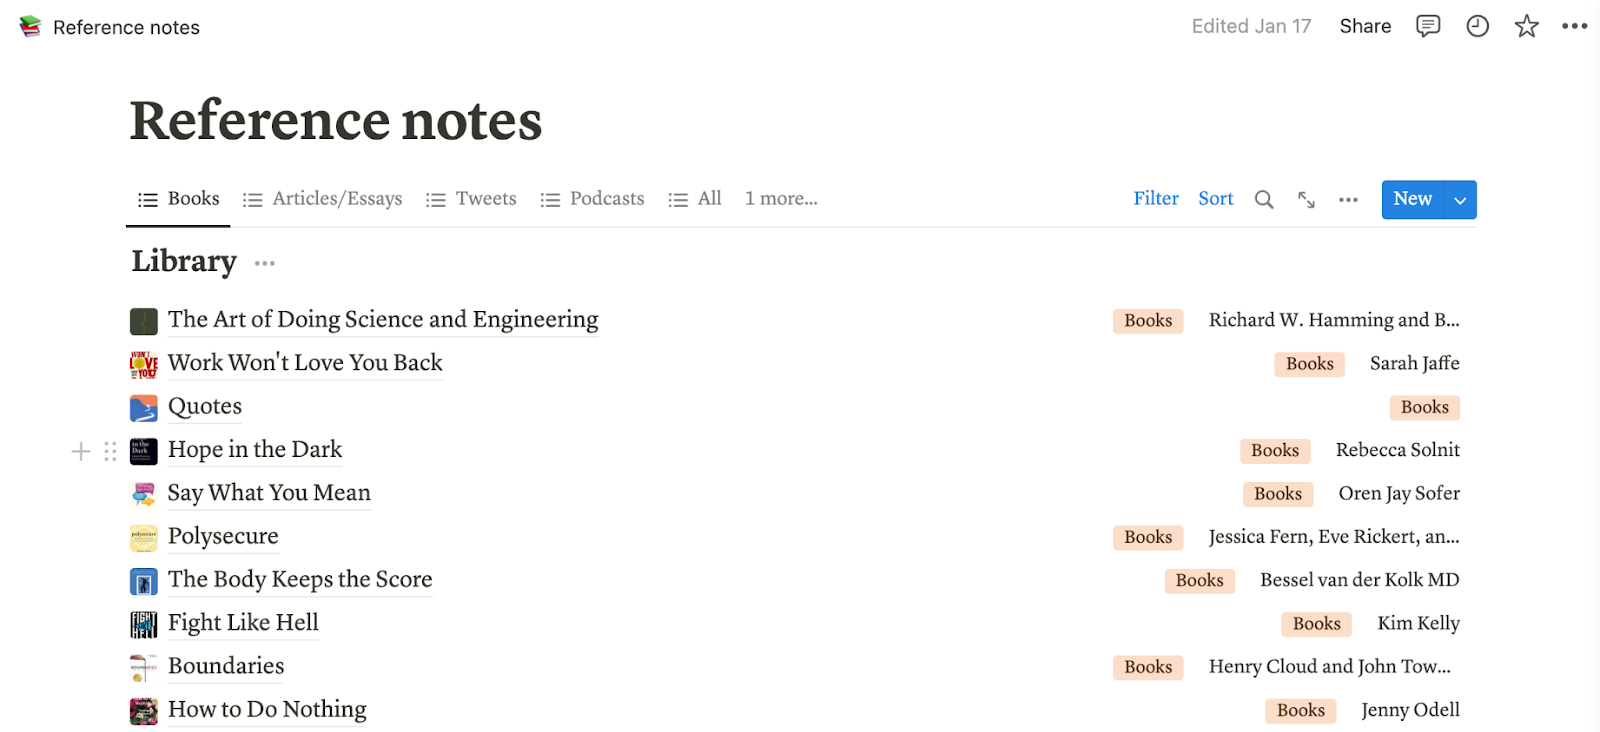The image size is (1600, 732).
Task: Click the orange Books tag next to Polysecure
Action: pos(1147,537)
